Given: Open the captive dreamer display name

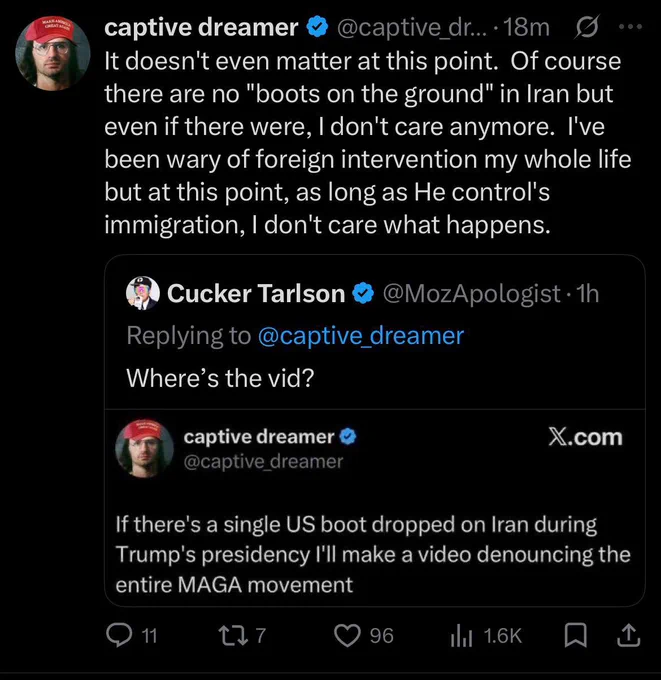Looking at the screenshot, I should pos(201,27).
